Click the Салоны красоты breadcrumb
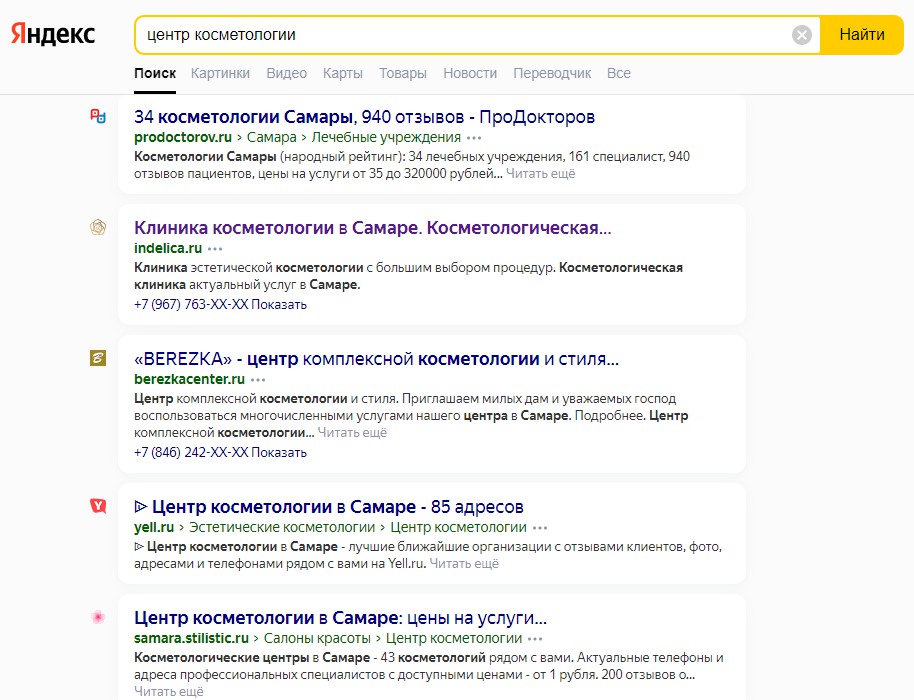Screen dimensions: 914x700 pos(317,638)
